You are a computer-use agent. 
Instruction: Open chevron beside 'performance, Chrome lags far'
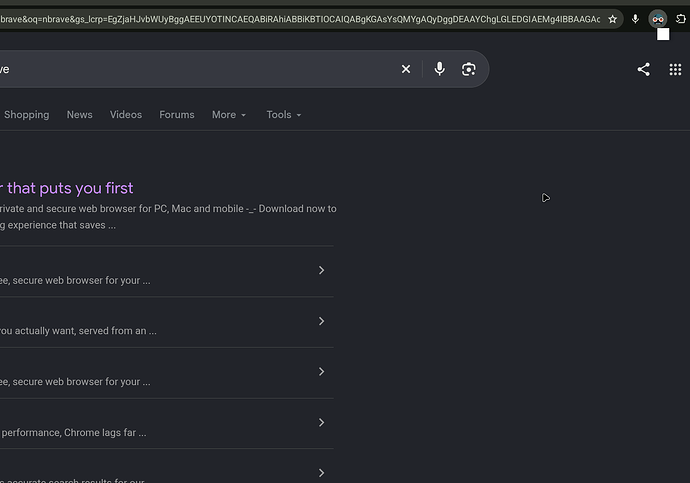click(322, 422)
